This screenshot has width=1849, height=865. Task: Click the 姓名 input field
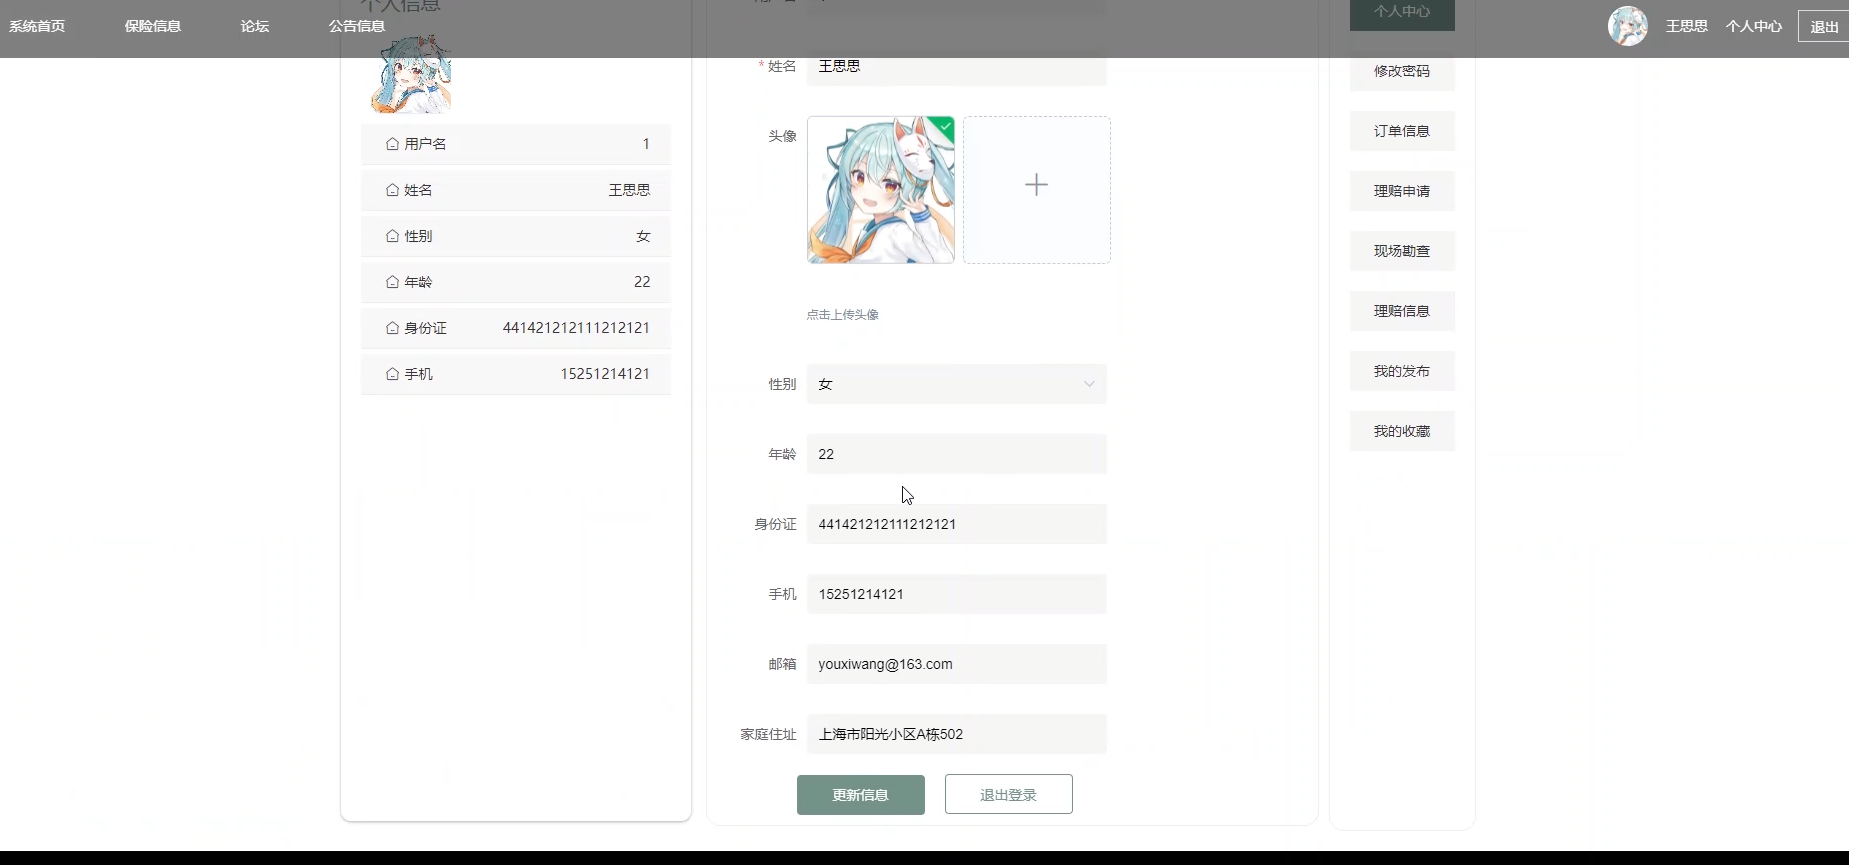[957, 66]
